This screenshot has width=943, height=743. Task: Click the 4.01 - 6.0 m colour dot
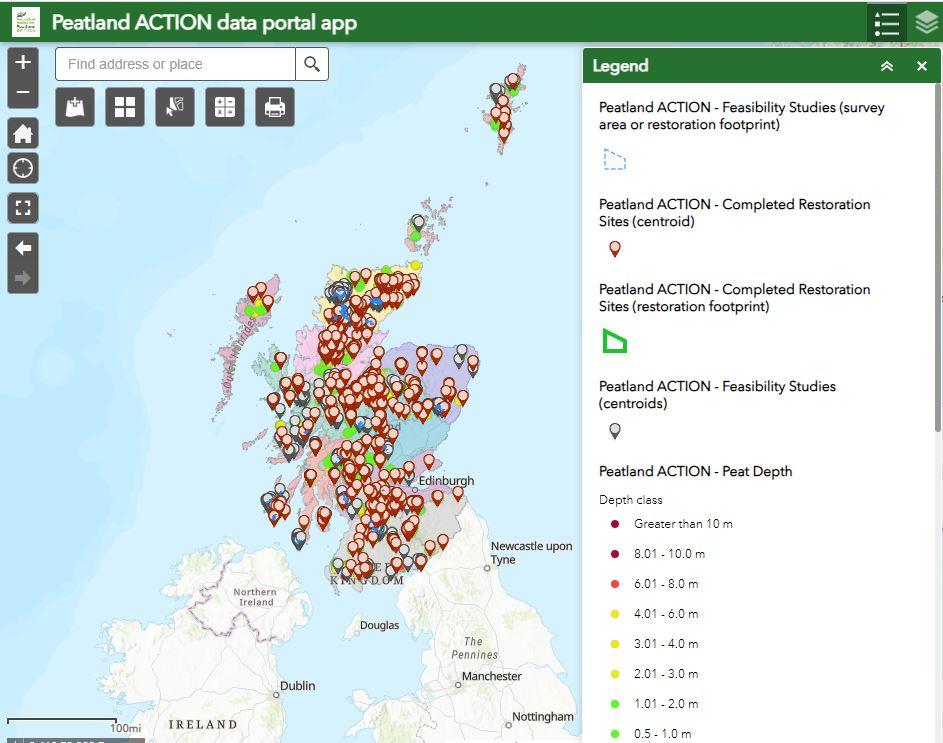[x=615, y=614]
